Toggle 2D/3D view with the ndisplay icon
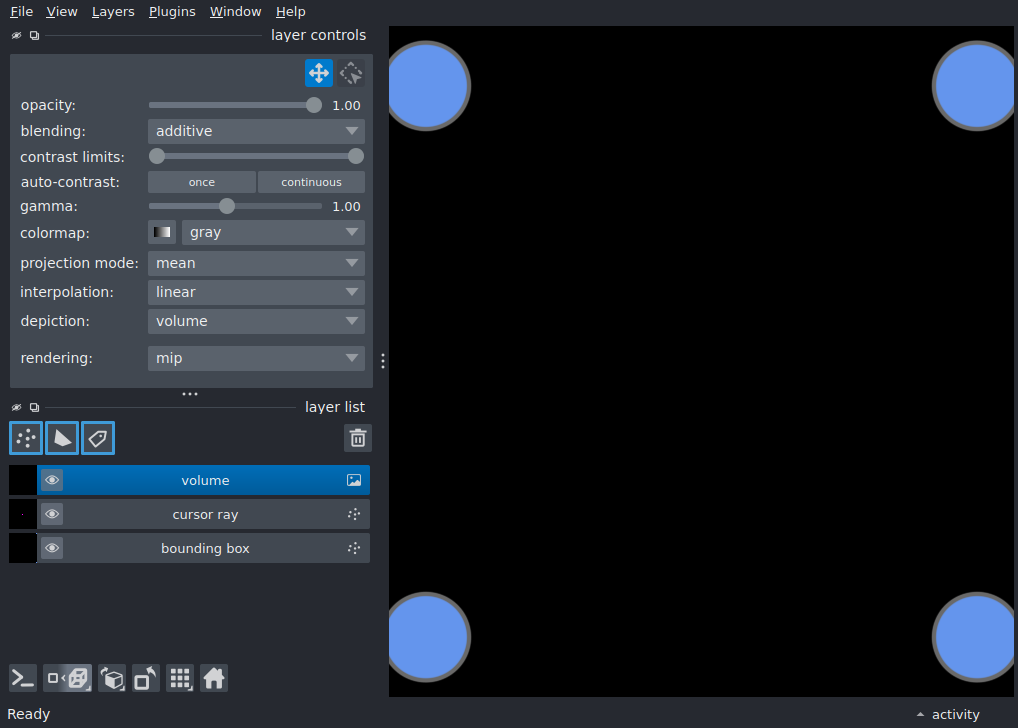Screen dimensions: 1018x728 click(x=68, y=679)
